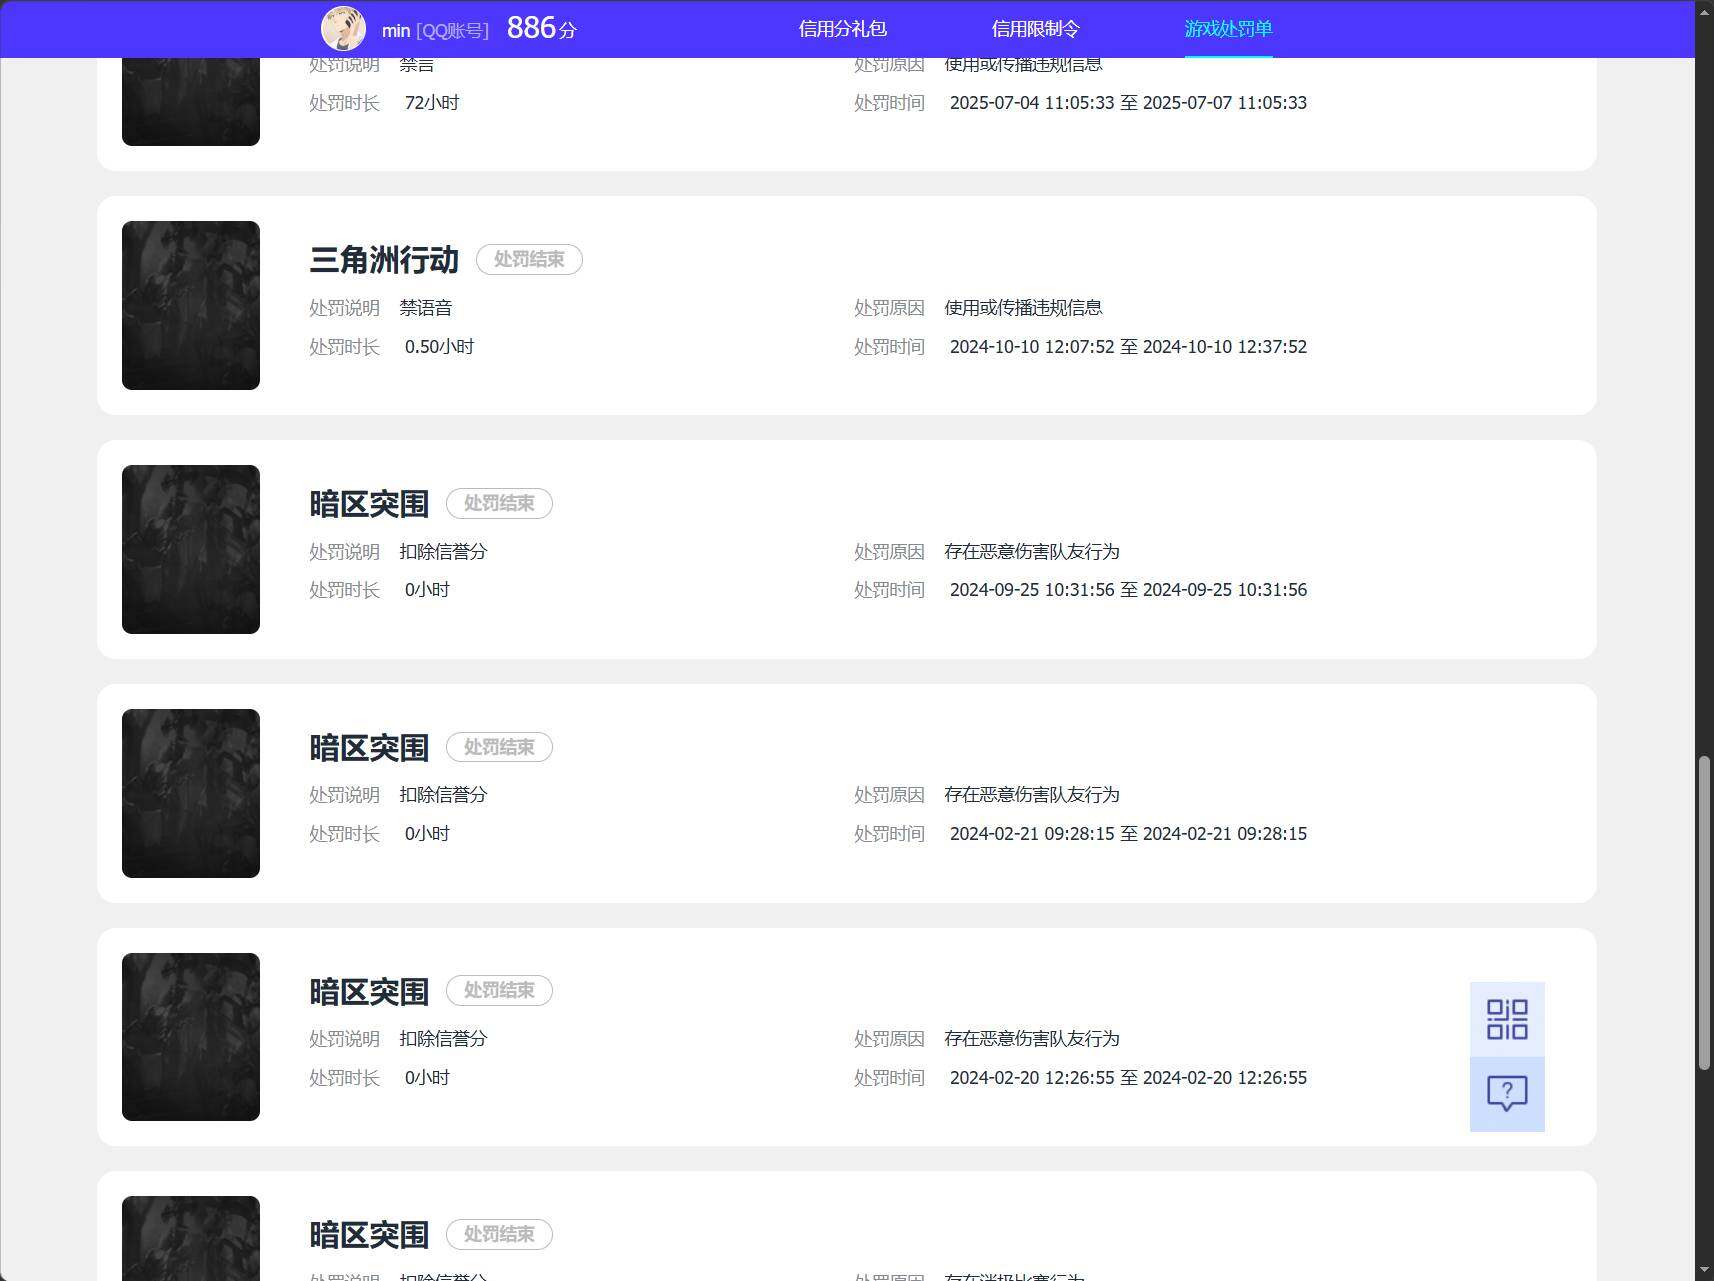Click time range 2025-07-04 11:05:33 至 2025-07-07
Screen dimensions: 1714x1281
[x=1128, y=103]
